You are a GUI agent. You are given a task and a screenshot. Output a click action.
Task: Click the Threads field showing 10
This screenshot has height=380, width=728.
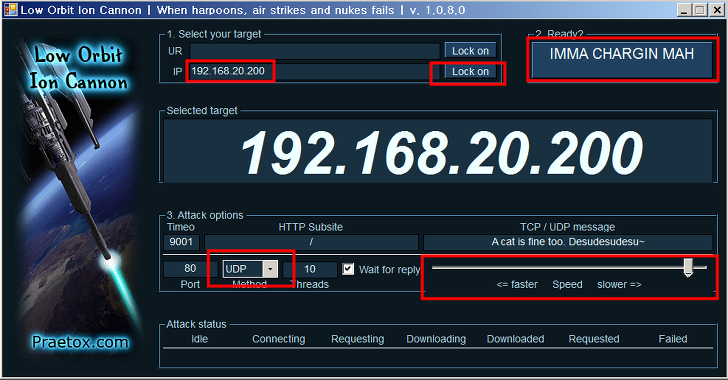tap(310, 269)
